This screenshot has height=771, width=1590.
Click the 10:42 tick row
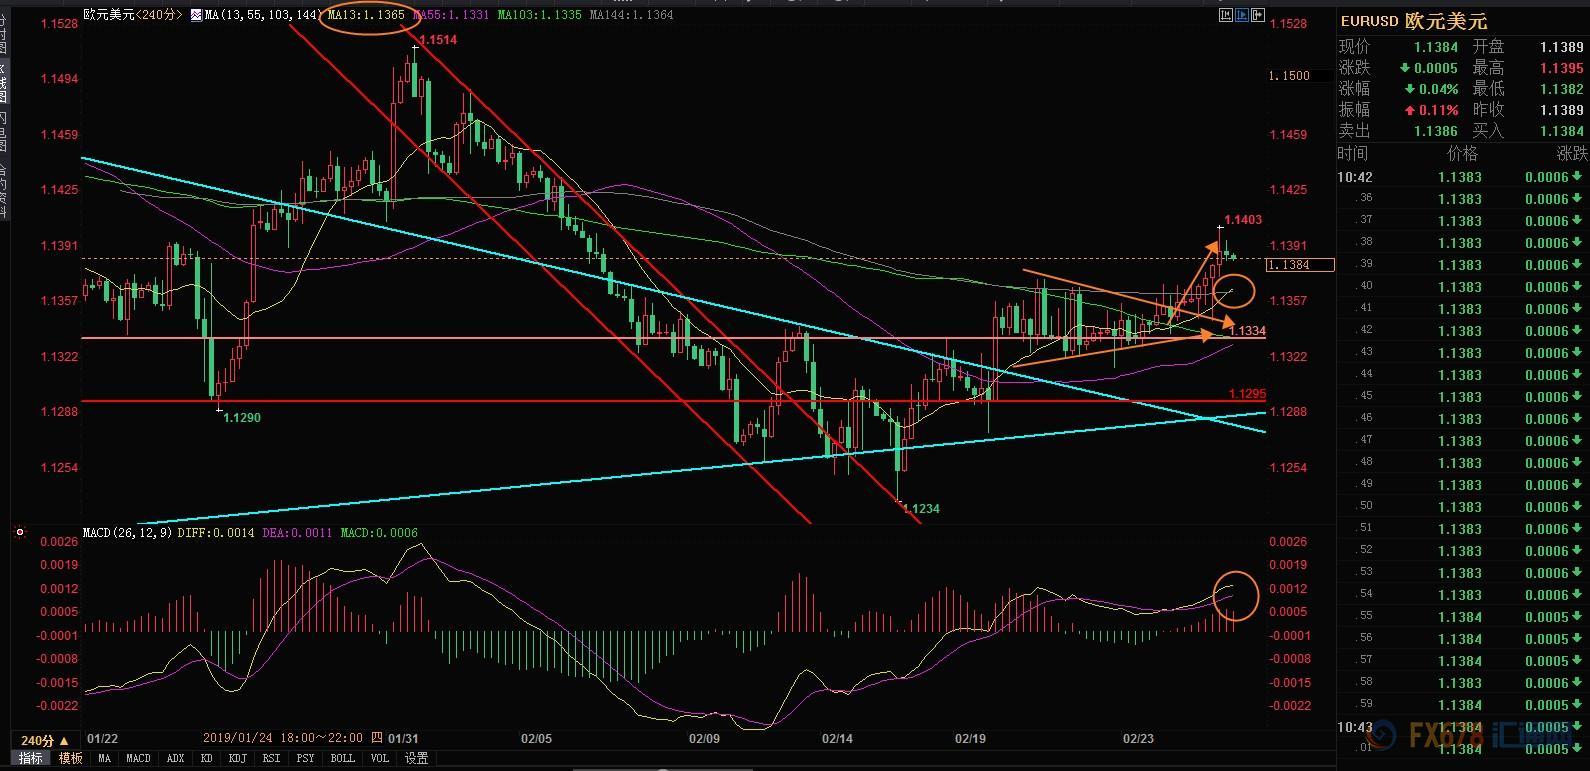(1463, 177)
